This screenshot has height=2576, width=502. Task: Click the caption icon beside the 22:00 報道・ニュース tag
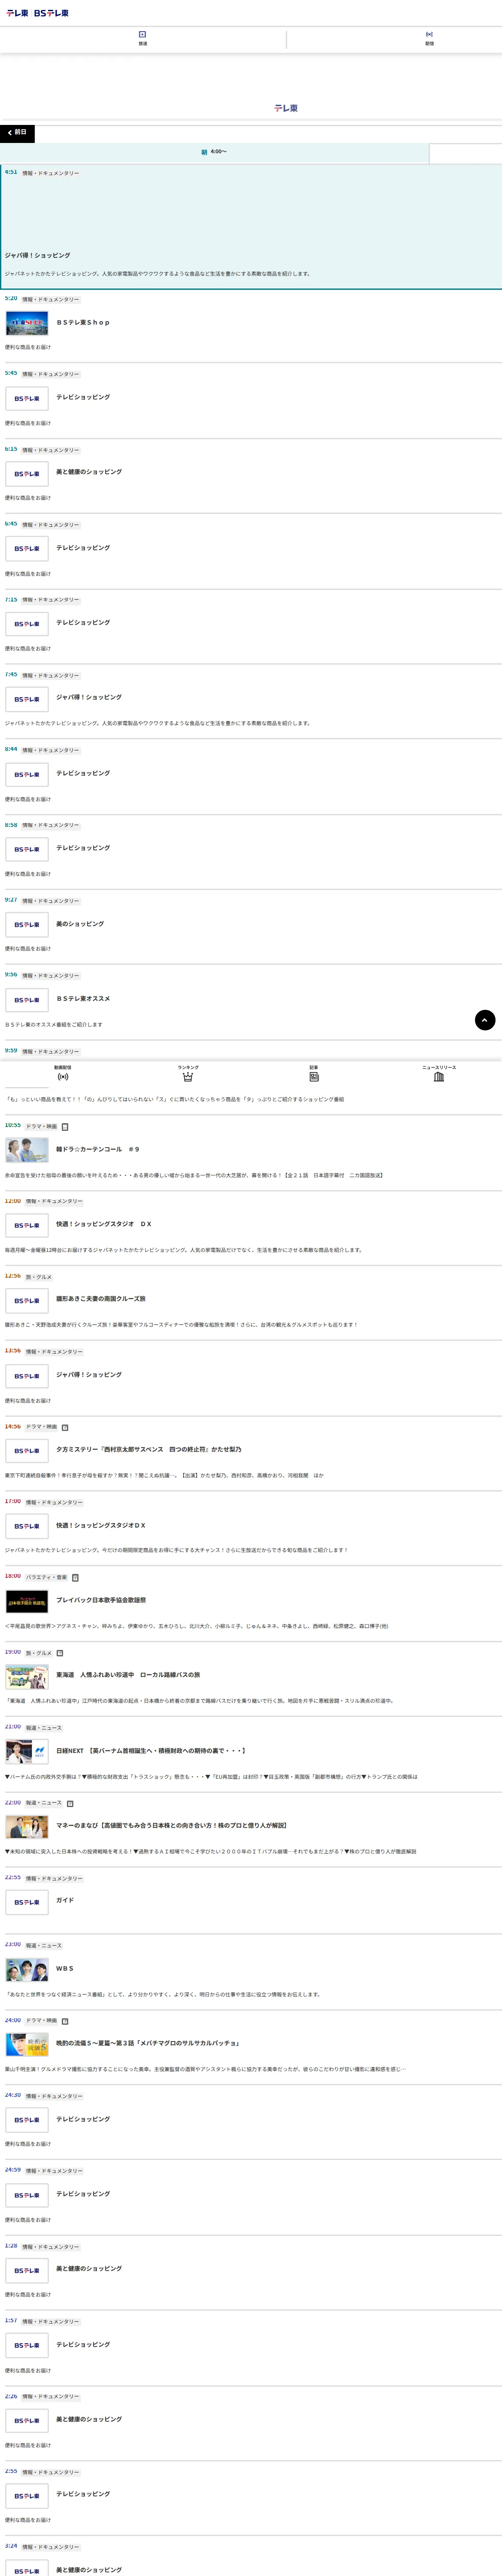tap(70, 1803)
